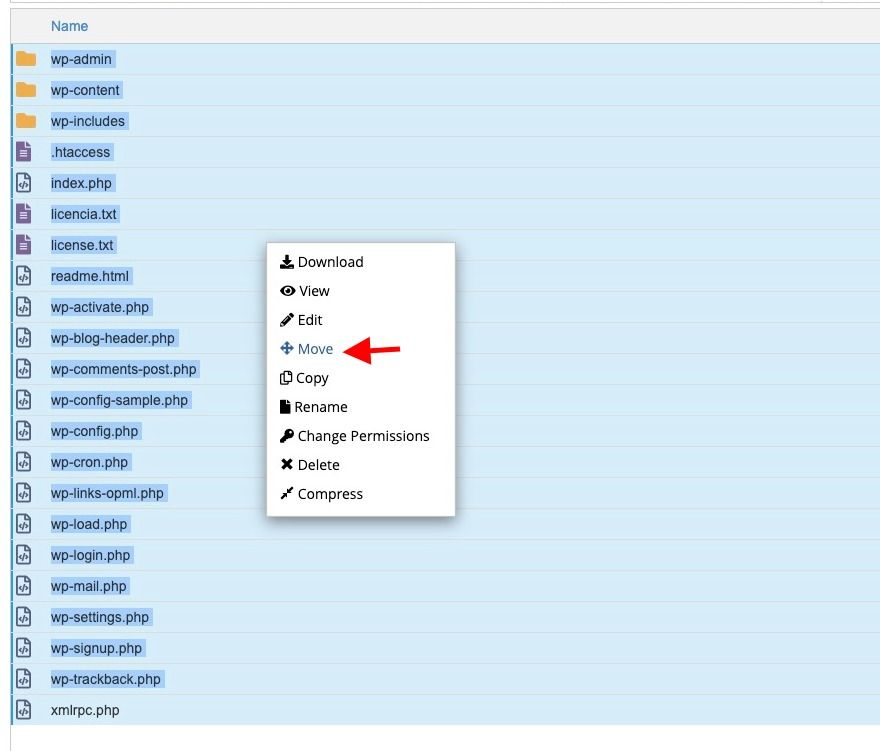
Task: Click the readme.html file icon
Action: click(x=24, y=276)
